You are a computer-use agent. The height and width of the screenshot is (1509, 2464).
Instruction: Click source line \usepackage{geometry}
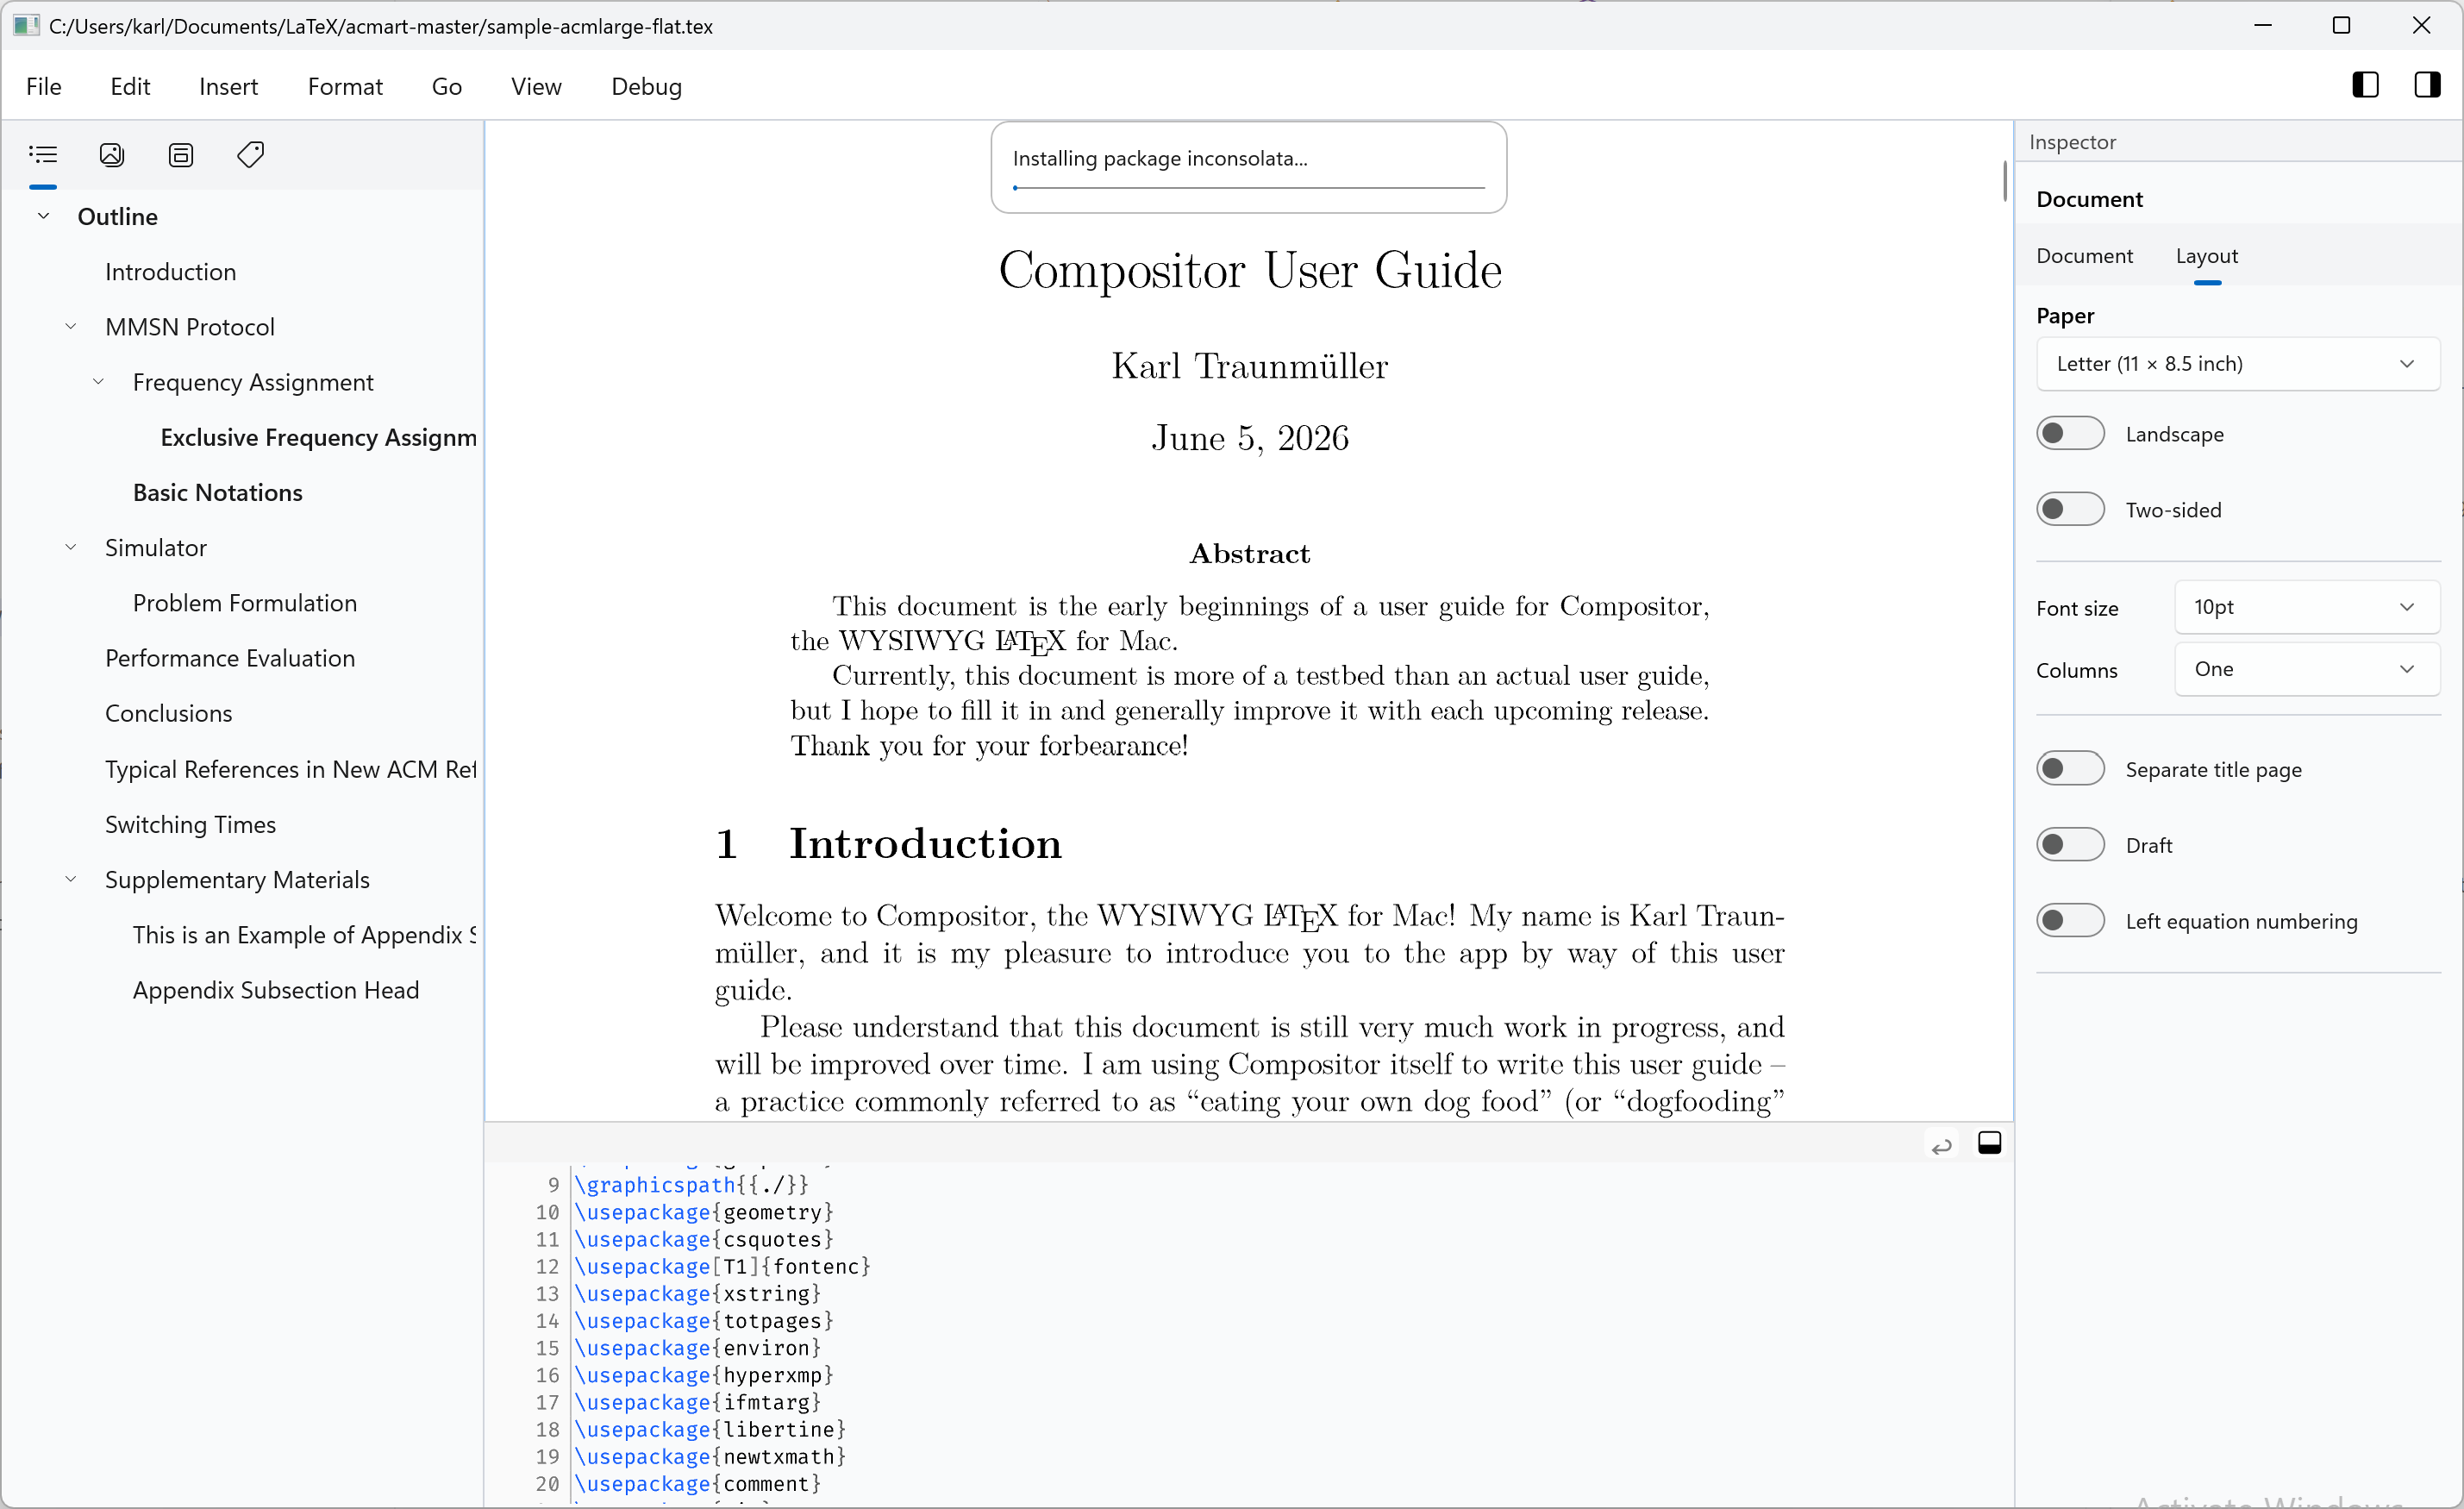pyautogui.click(x=704, y=1212)
